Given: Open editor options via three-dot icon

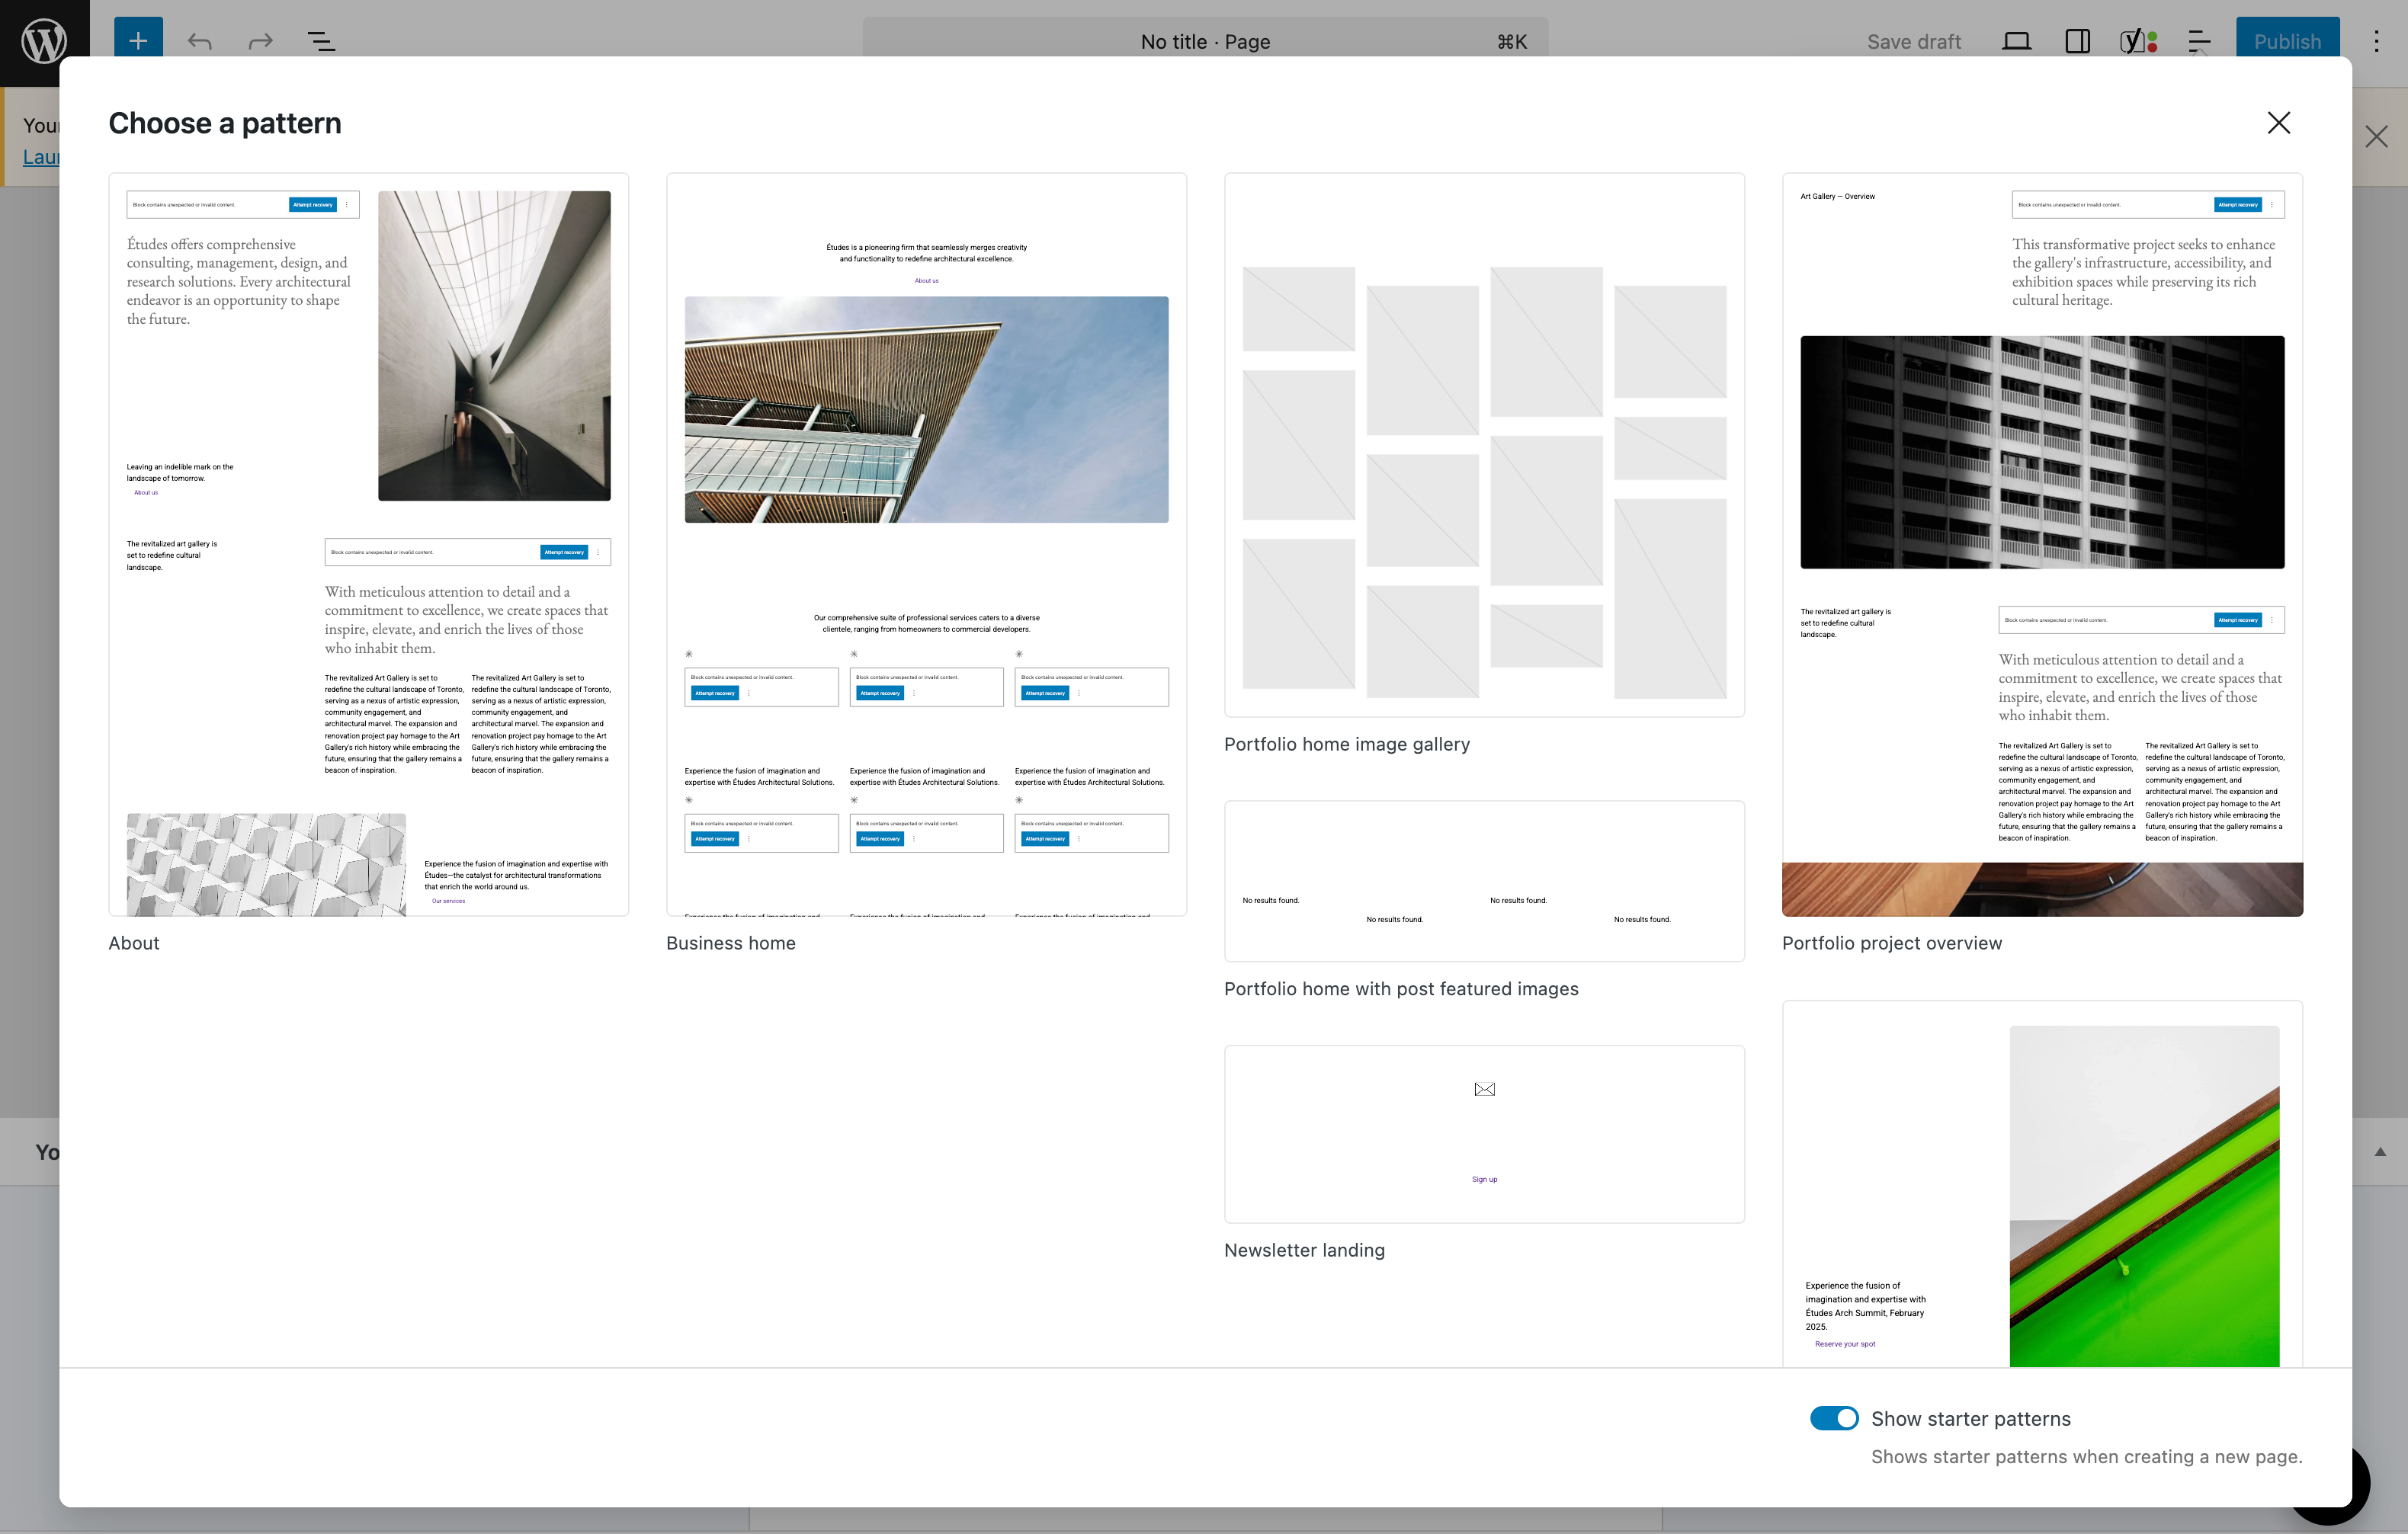Looking at the screenshot, I should tap(2376, 41).
